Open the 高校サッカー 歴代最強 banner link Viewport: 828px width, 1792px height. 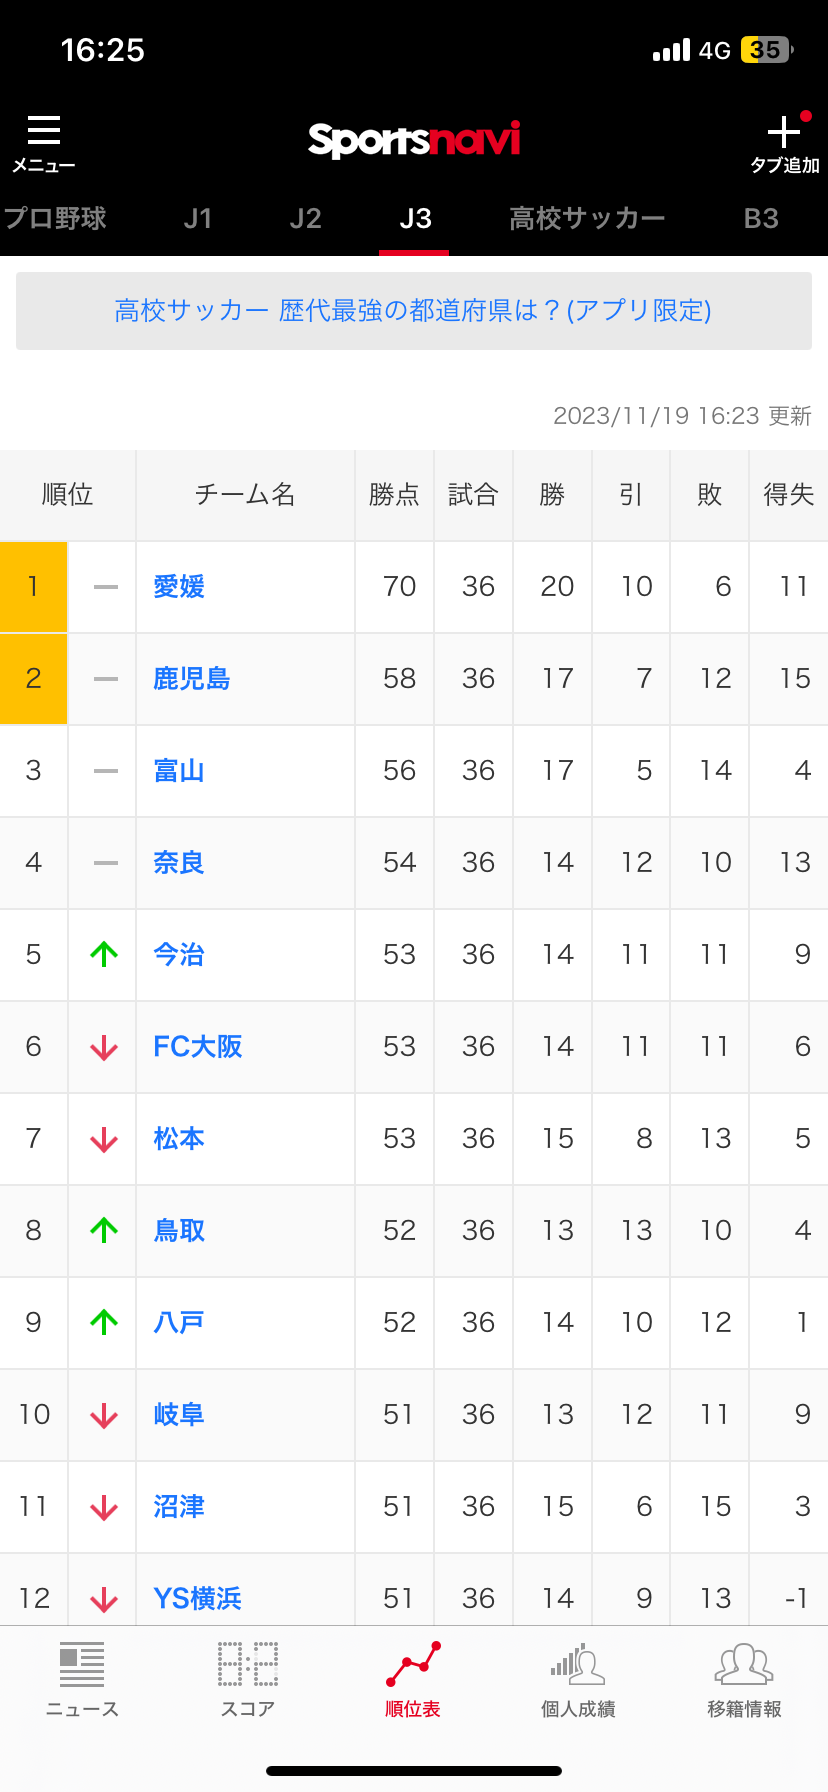[x=413, y=311]
